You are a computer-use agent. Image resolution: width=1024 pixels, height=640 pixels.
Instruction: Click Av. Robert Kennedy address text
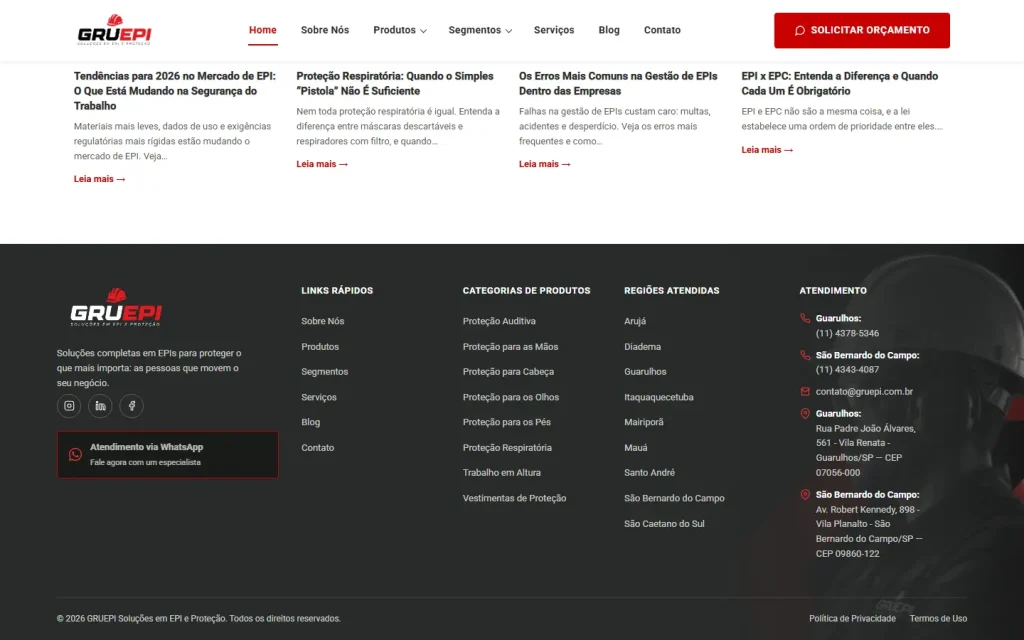[869, 532]
